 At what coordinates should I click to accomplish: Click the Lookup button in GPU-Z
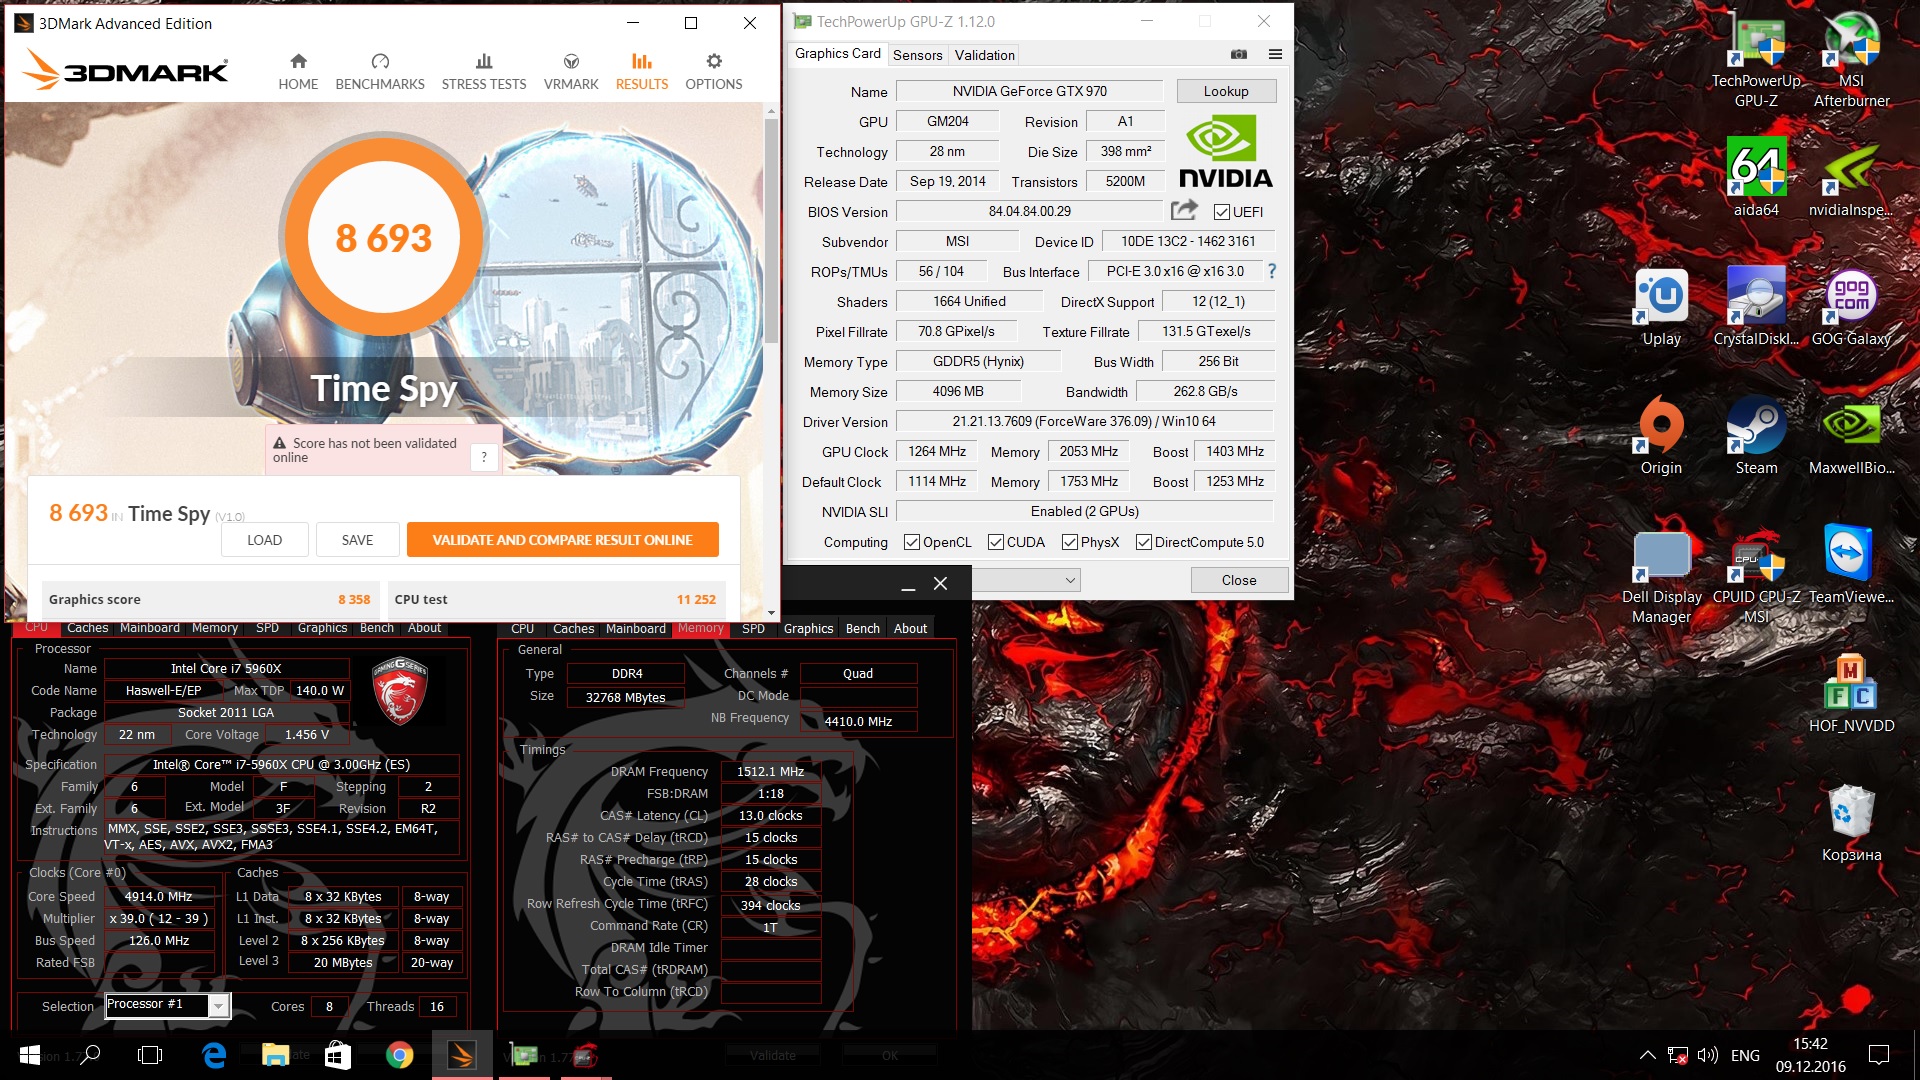pyautogui.click(x=1226, y=91)
